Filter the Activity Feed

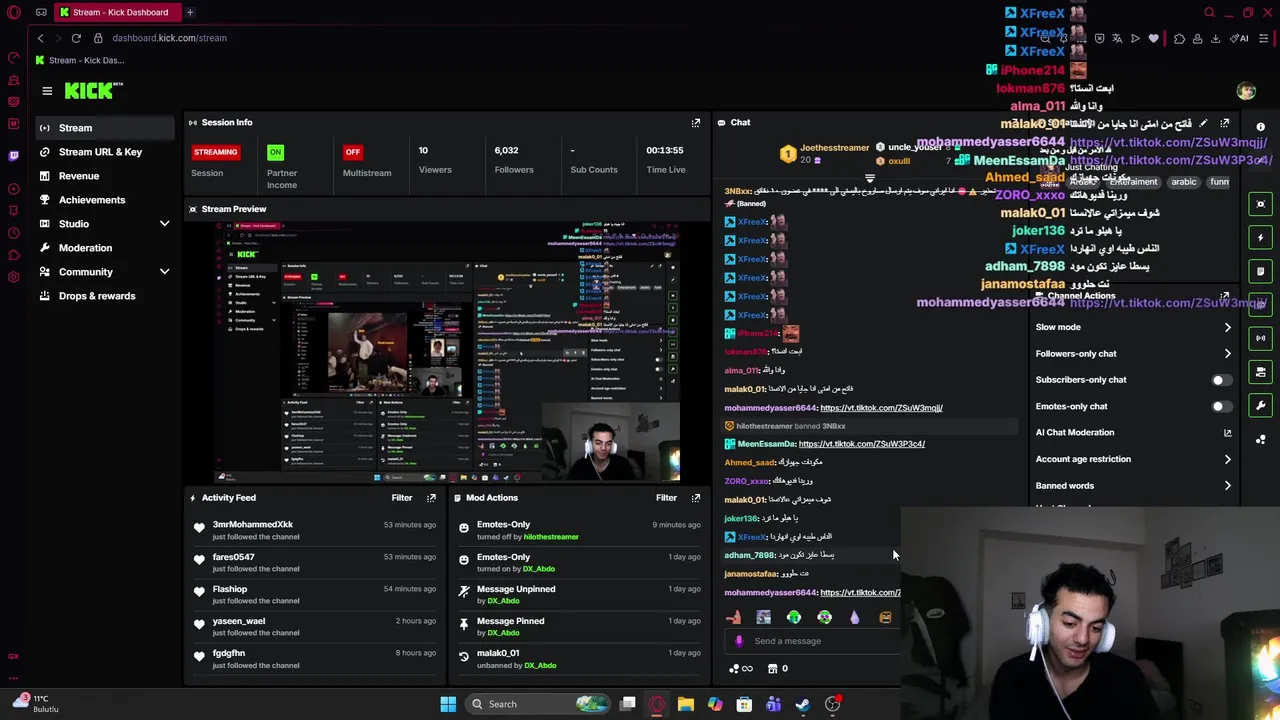pyautogui.click(x=402, y=497)
